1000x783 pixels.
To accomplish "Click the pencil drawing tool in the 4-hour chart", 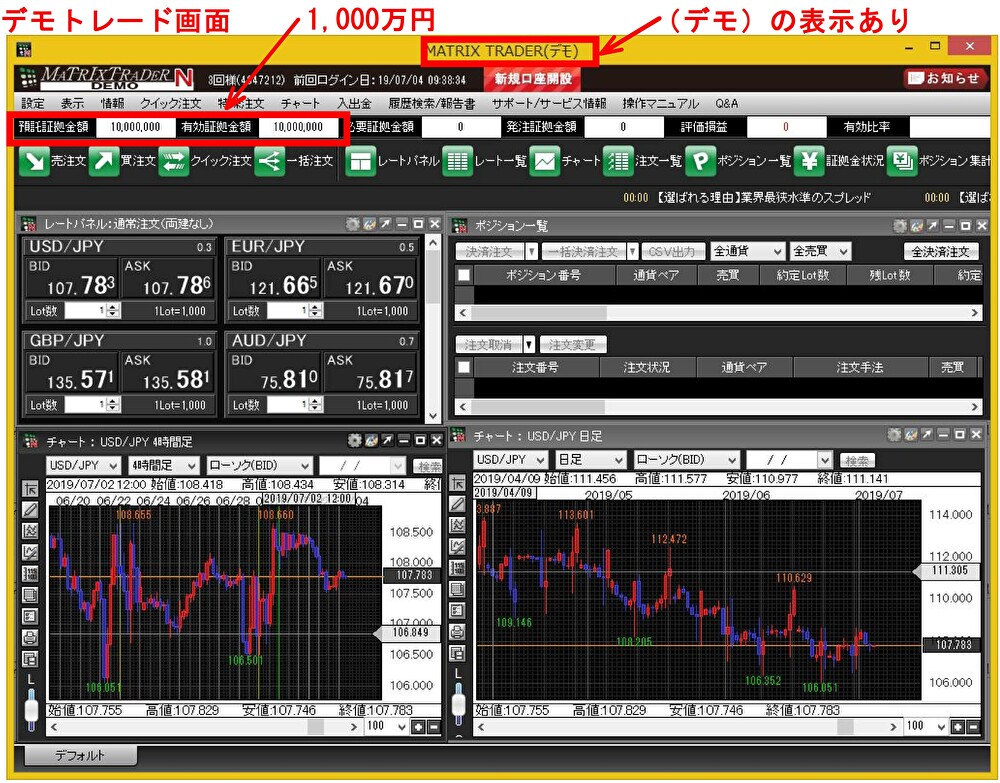I will (x=30, y=509).
